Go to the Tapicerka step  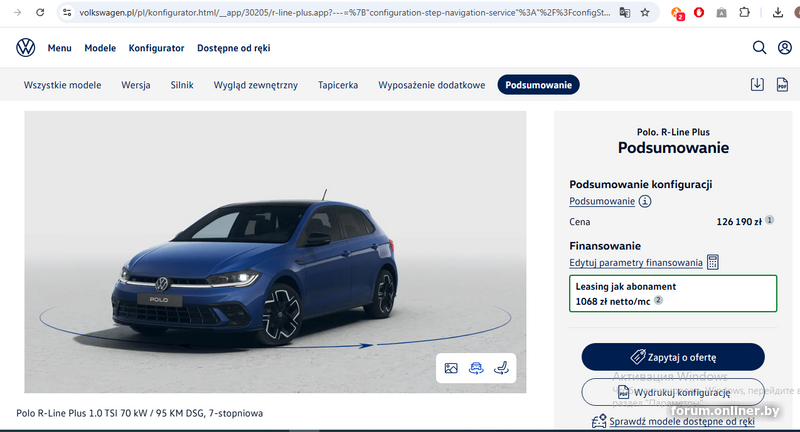point(338,85)
